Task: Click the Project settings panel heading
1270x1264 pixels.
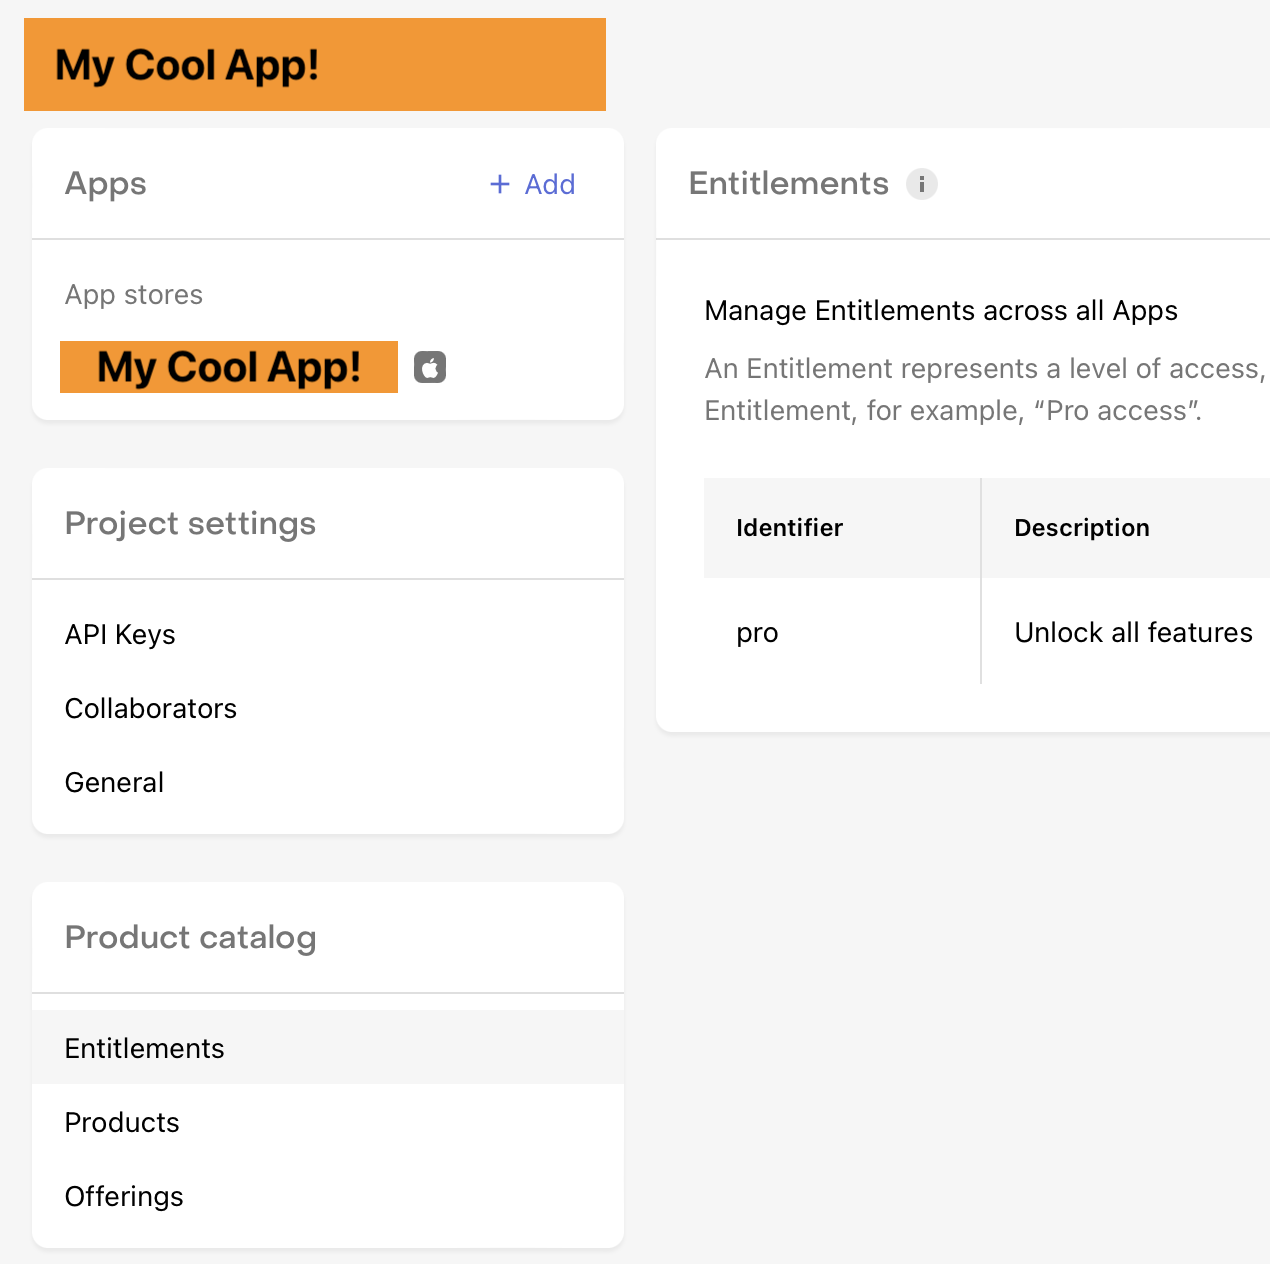Action: 190,524
